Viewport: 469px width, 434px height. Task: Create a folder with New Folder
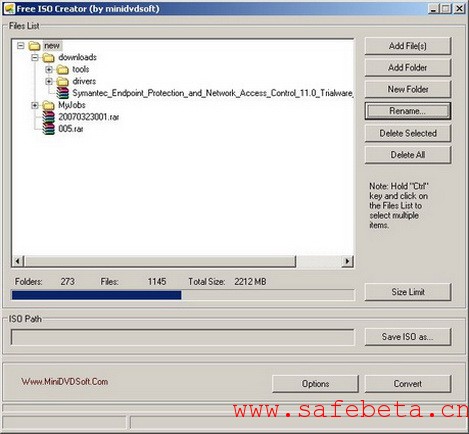click(x=408, y=89)
